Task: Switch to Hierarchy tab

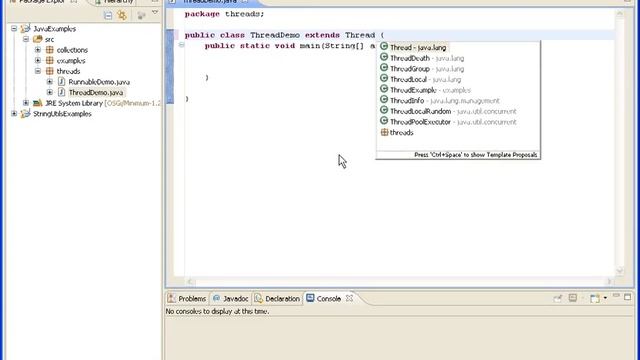Action: pos(114,2)
